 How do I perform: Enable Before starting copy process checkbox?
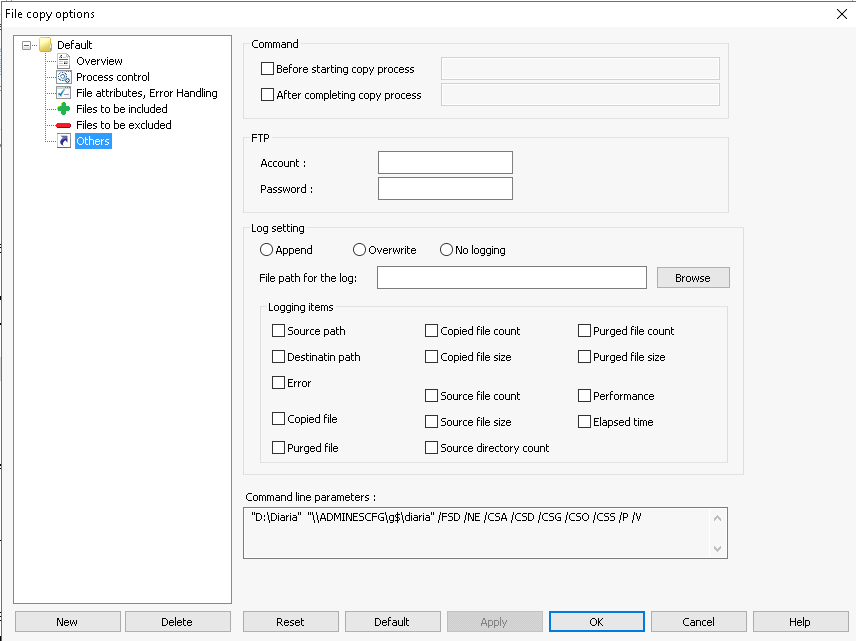click(x=268, y=69)
